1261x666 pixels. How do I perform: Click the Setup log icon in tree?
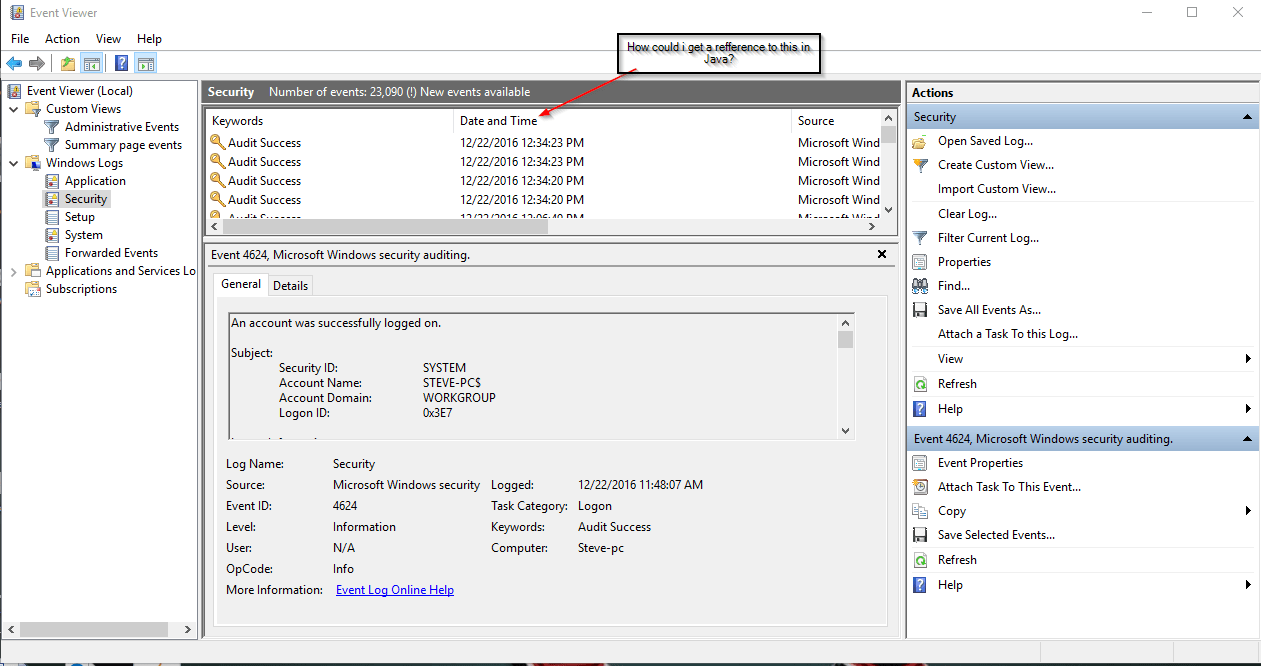[52, 217]
